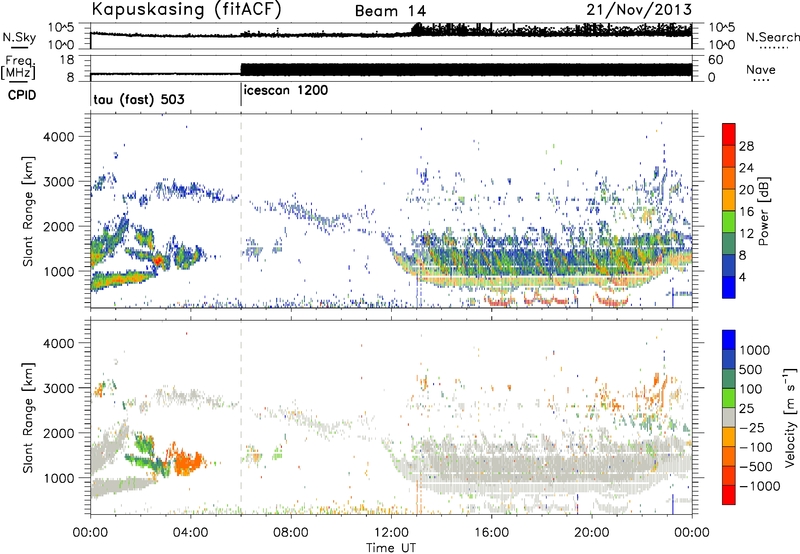
Task: Click the velocity colorbar value '-25'
Action: tap(752, 428)
